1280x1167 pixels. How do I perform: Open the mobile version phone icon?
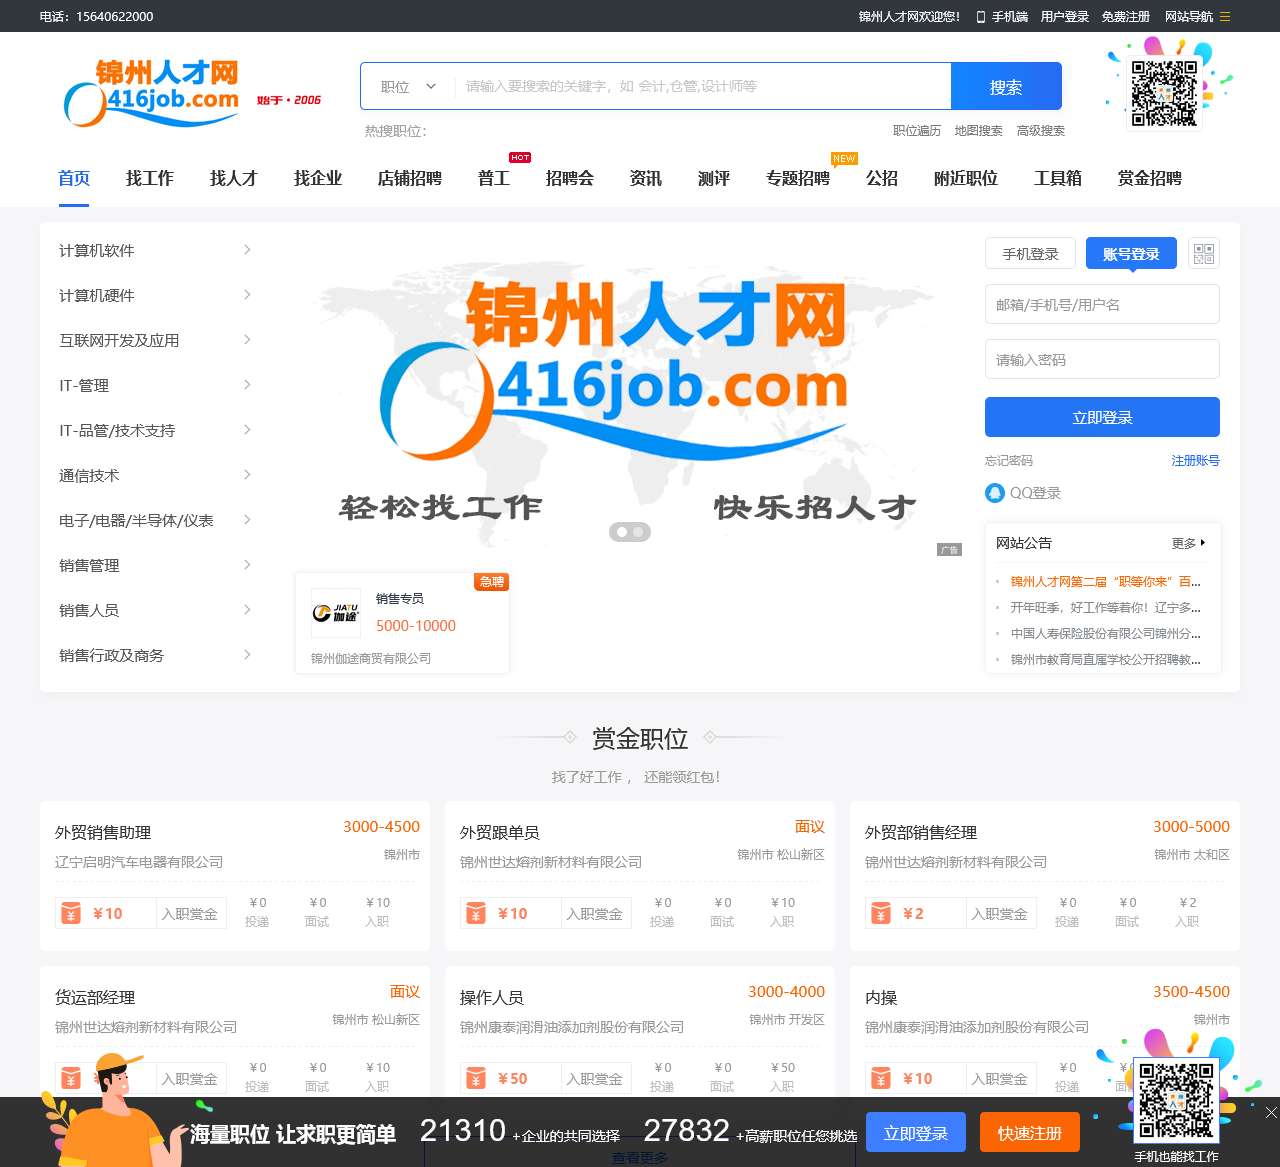point(981,16)
